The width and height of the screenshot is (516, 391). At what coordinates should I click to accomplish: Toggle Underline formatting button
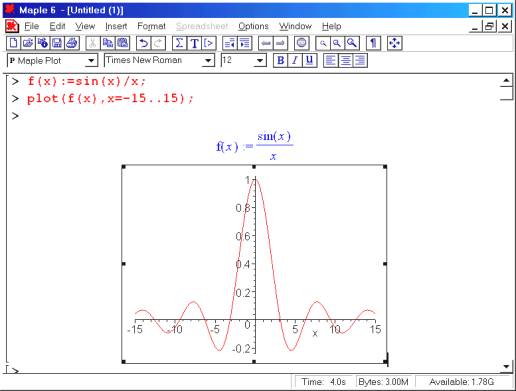pyautogui.click(x=309, y=61)
